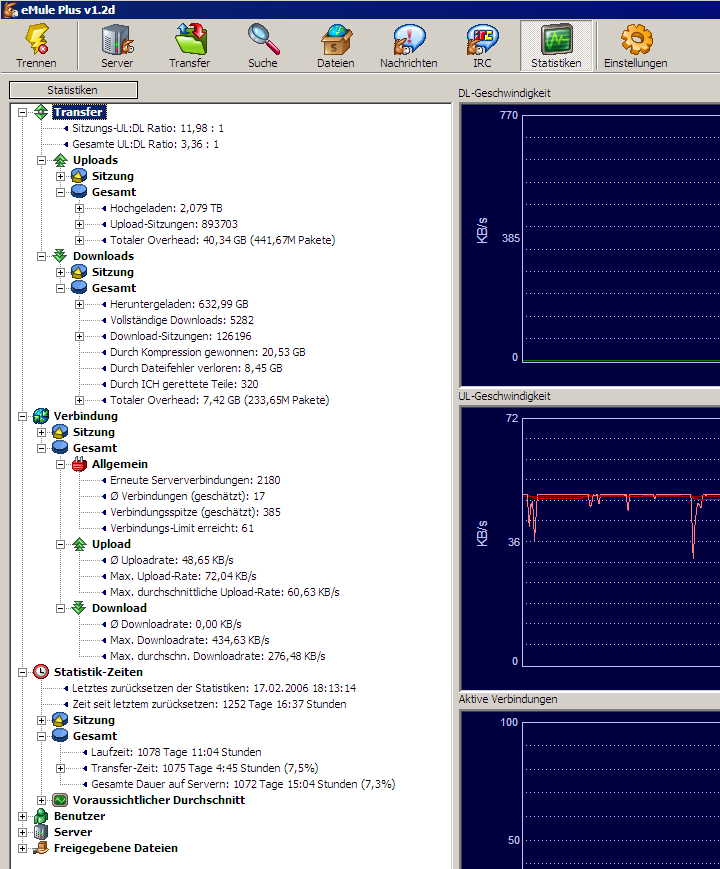Select Durch Dateifehler verloren: 8,45 GB

(196, 369)
